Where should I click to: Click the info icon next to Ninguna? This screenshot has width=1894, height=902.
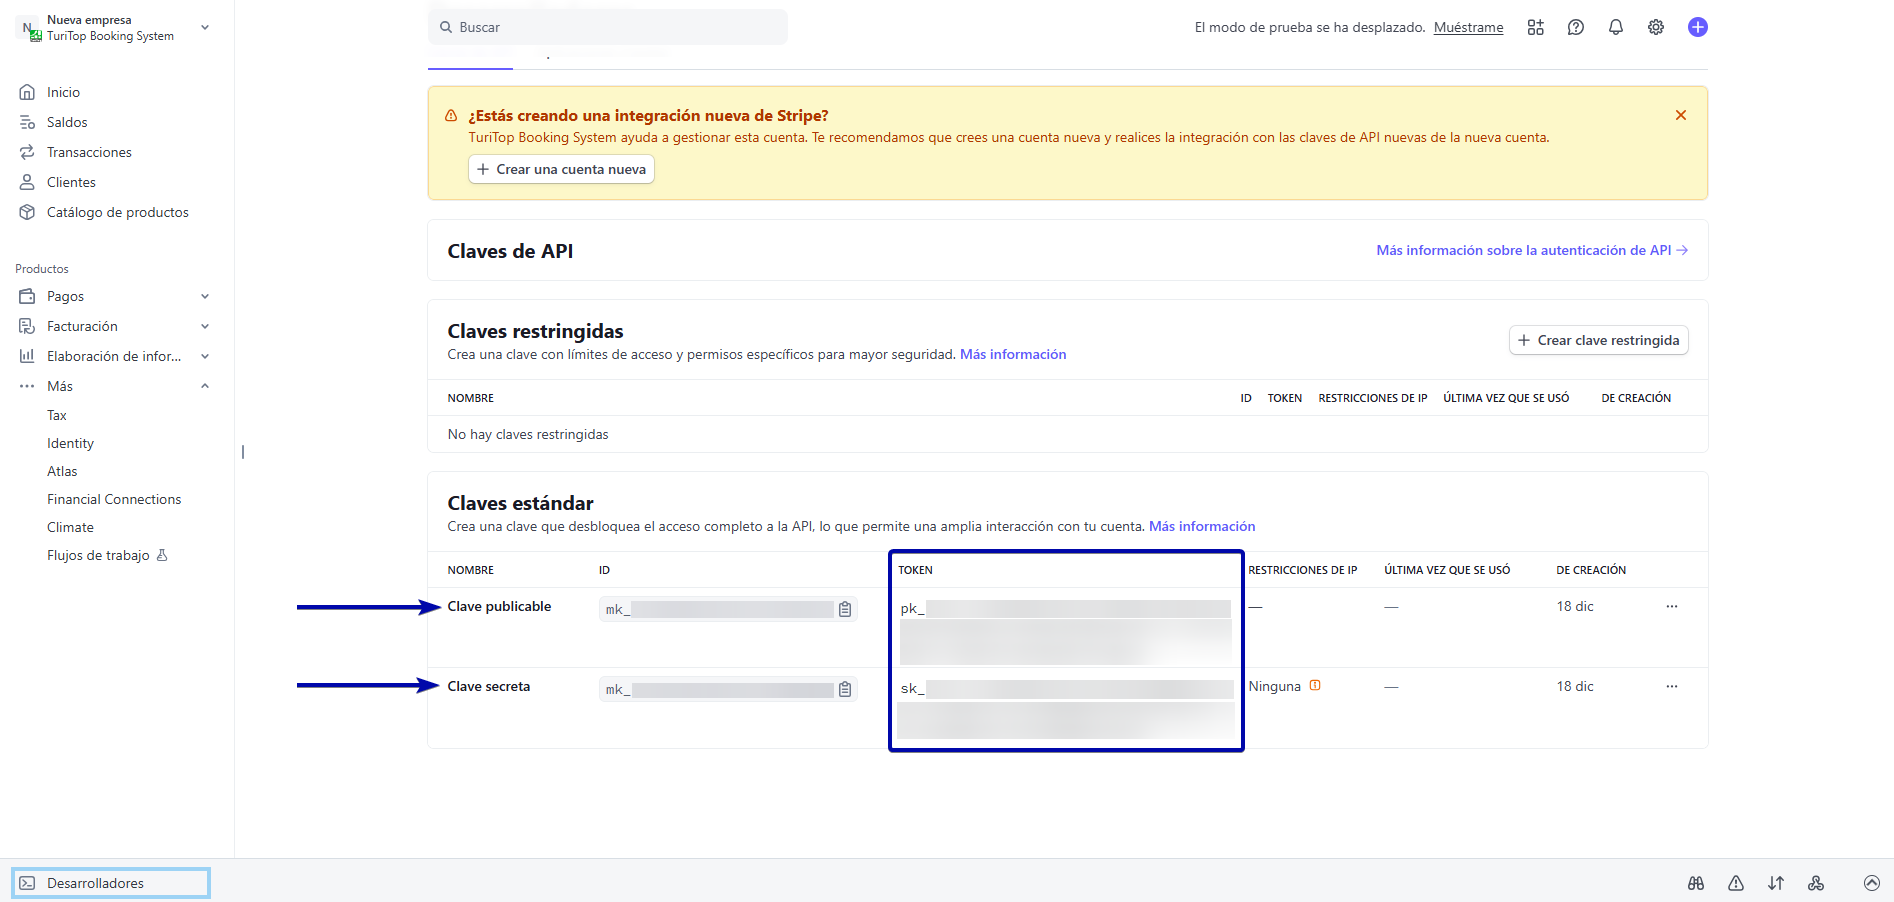pyautogui.click(x=1315, y=686)
